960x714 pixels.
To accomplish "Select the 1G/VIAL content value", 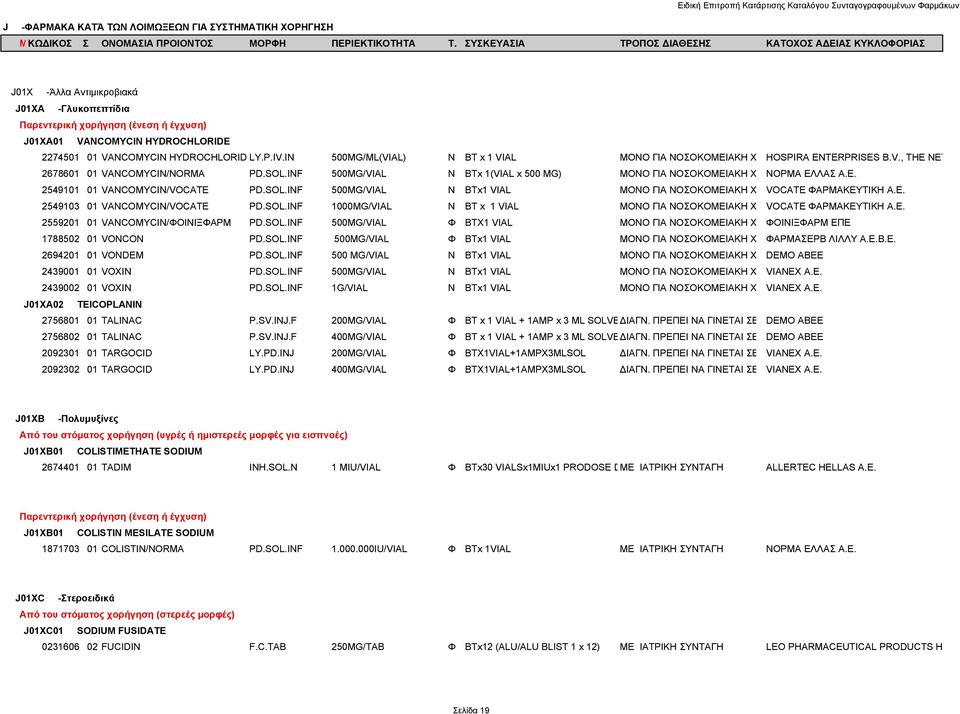I will point(350,288).
